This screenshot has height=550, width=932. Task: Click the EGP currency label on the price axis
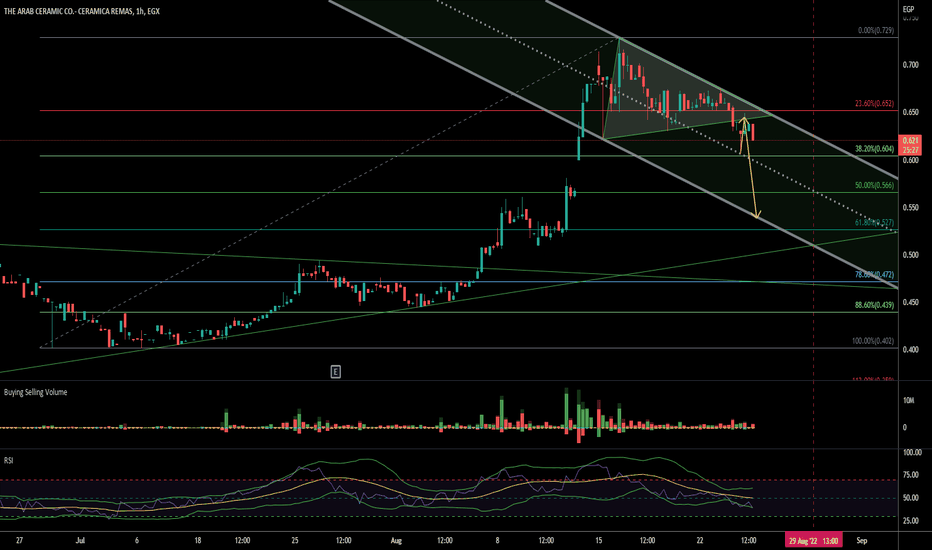tap(908, 10)
